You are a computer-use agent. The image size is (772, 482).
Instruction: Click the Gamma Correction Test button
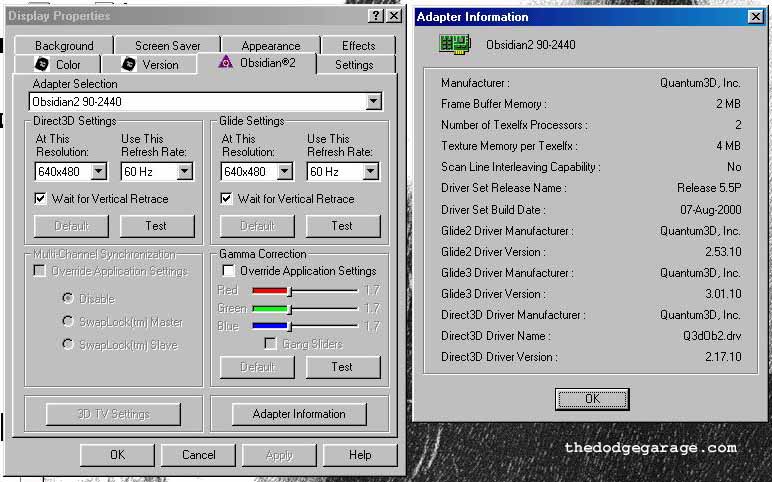coord(343,367)
